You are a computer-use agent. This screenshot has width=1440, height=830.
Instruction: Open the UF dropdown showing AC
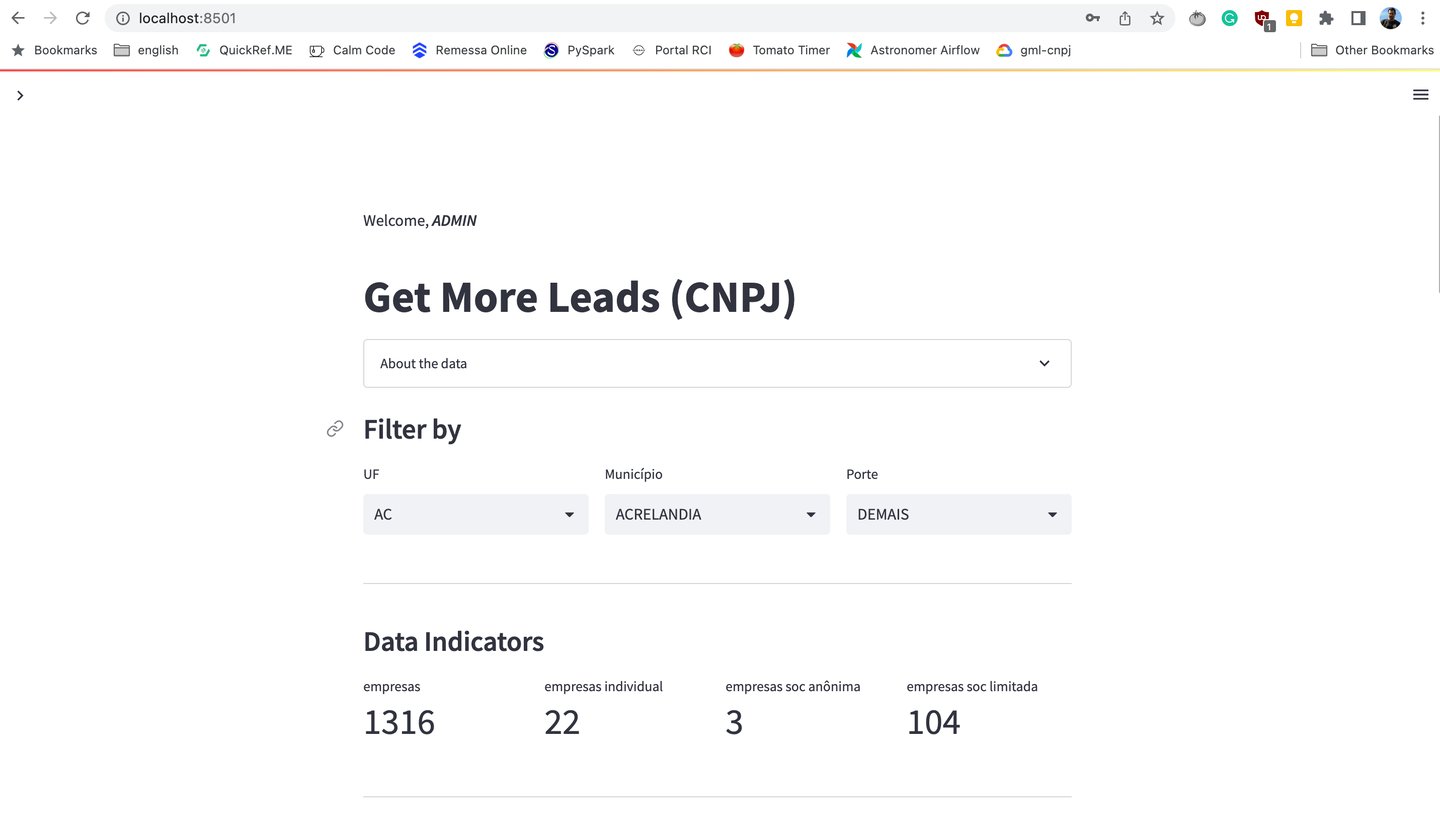(x=475, y=514)
